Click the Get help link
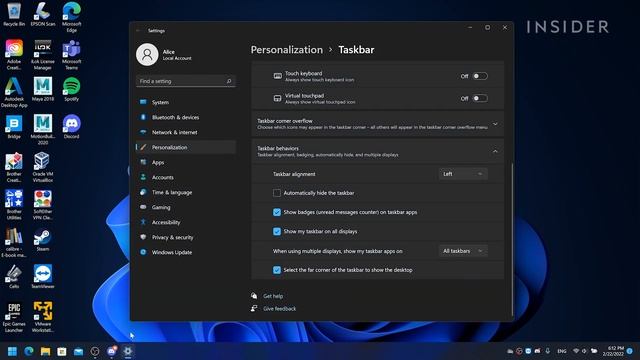The height and width of the screenshot is (360, 640). coord(273,296)
